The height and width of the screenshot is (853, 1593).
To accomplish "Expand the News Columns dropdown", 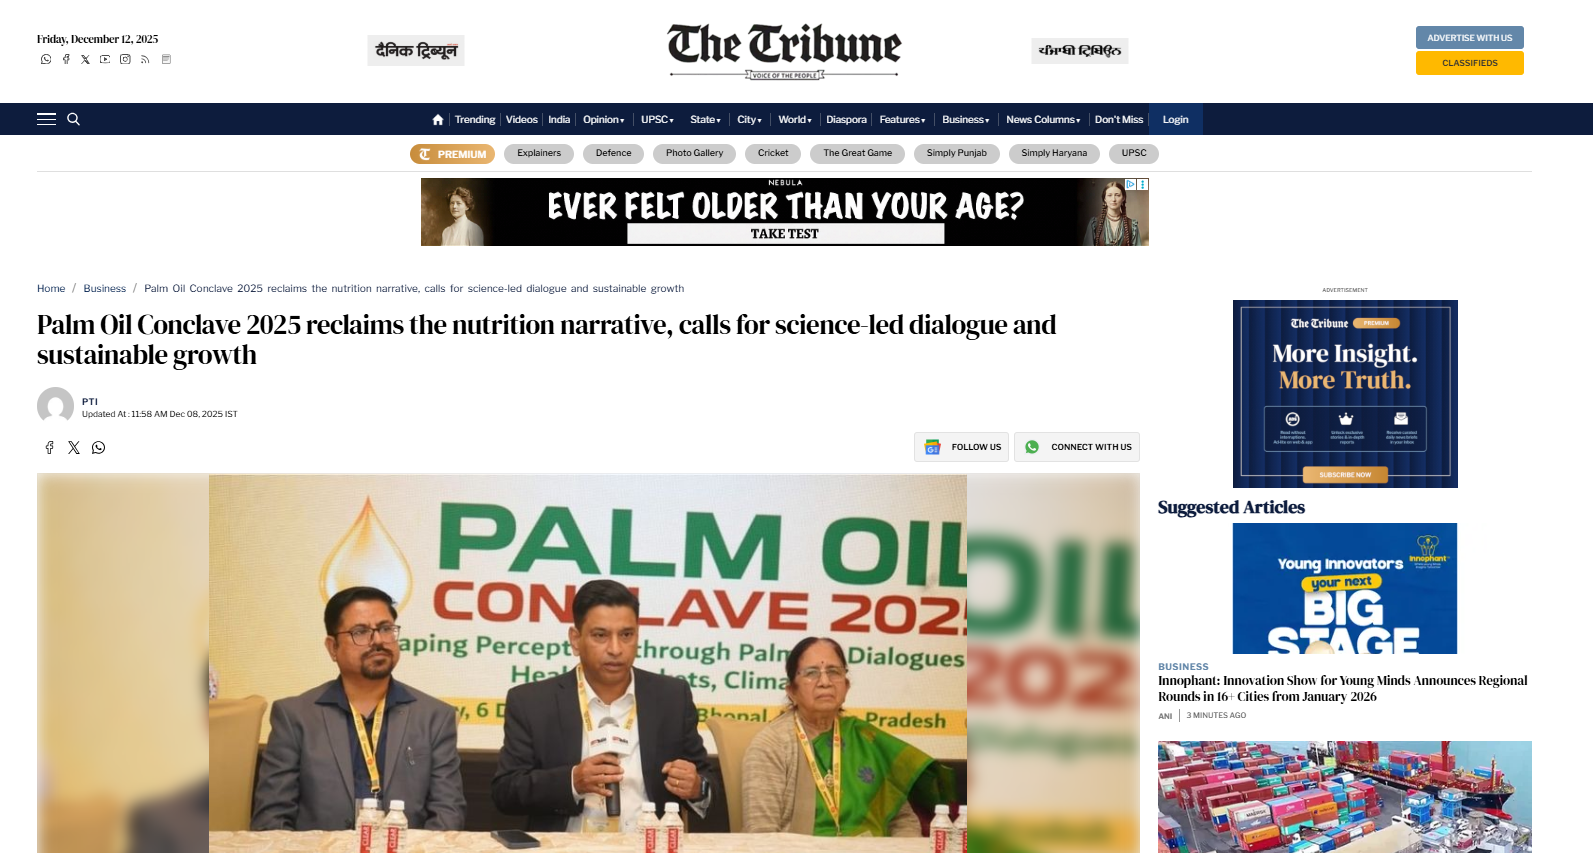I will coord(1043,119).
